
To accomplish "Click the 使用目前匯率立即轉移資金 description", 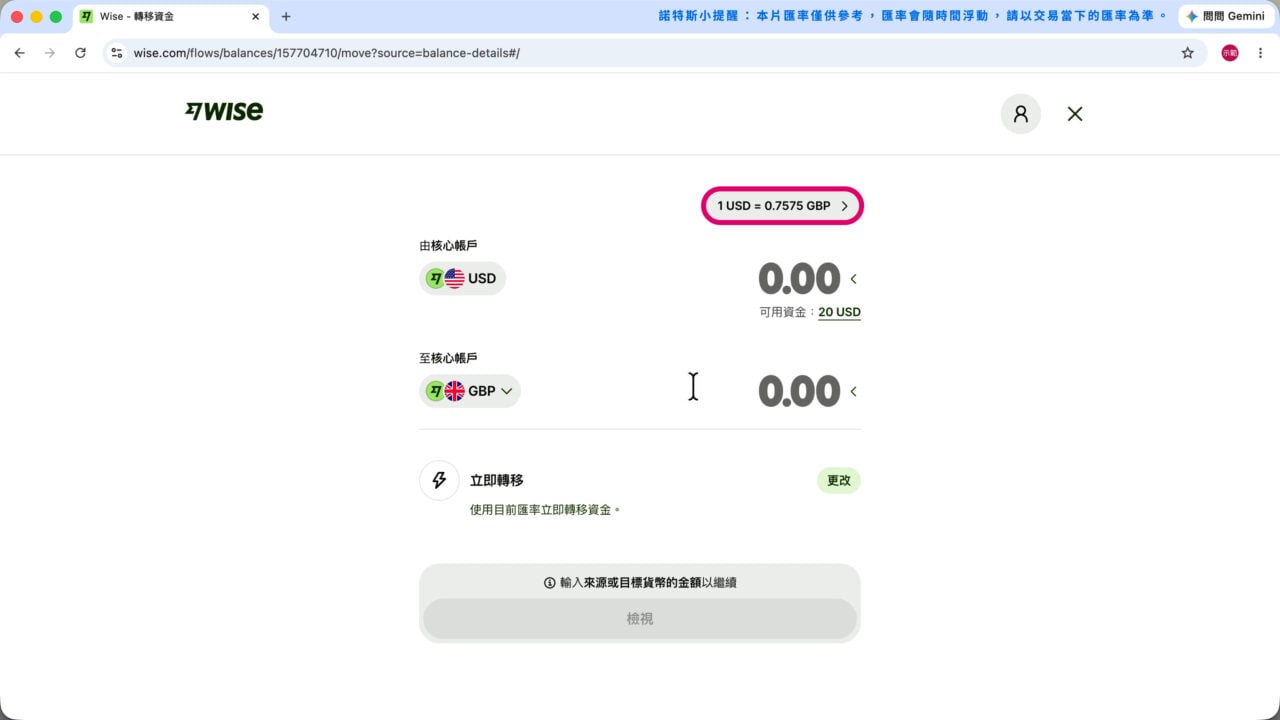I will pyautogui.click(x=545, y=510).
